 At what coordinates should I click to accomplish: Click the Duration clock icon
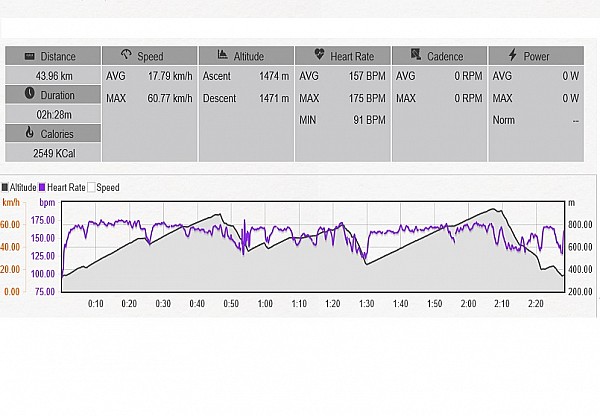tap(29, 94)
